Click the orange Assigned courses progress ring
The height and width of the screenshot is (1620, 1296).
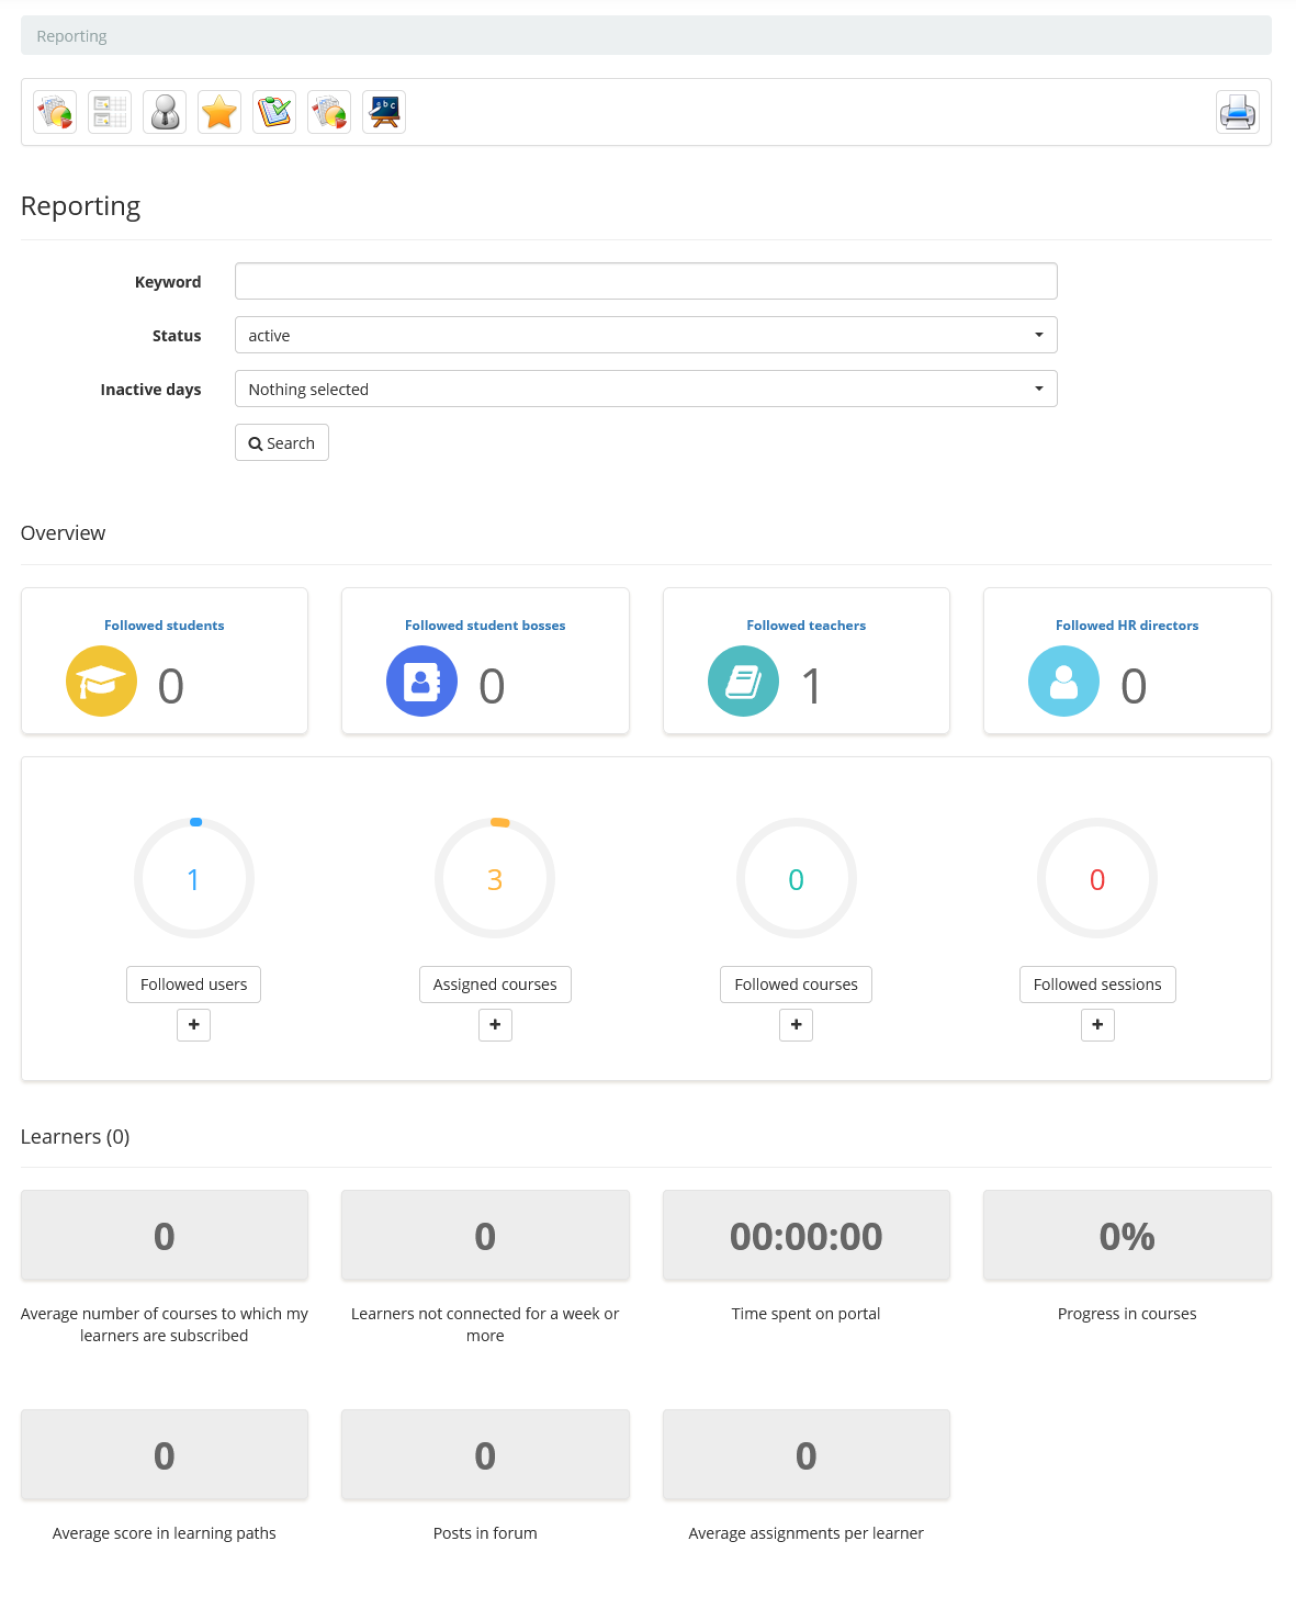(495, 878)
